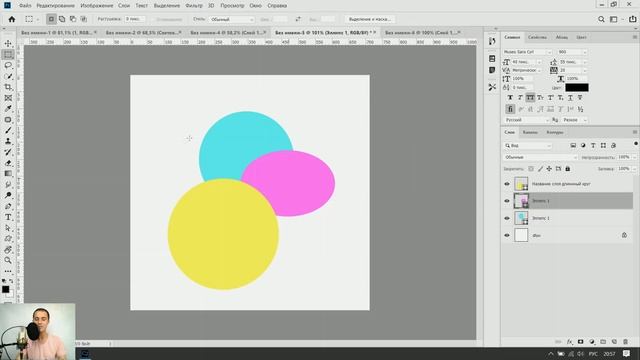640x360 pixels.
Task: Select the Brush tool
Action: 8,130
